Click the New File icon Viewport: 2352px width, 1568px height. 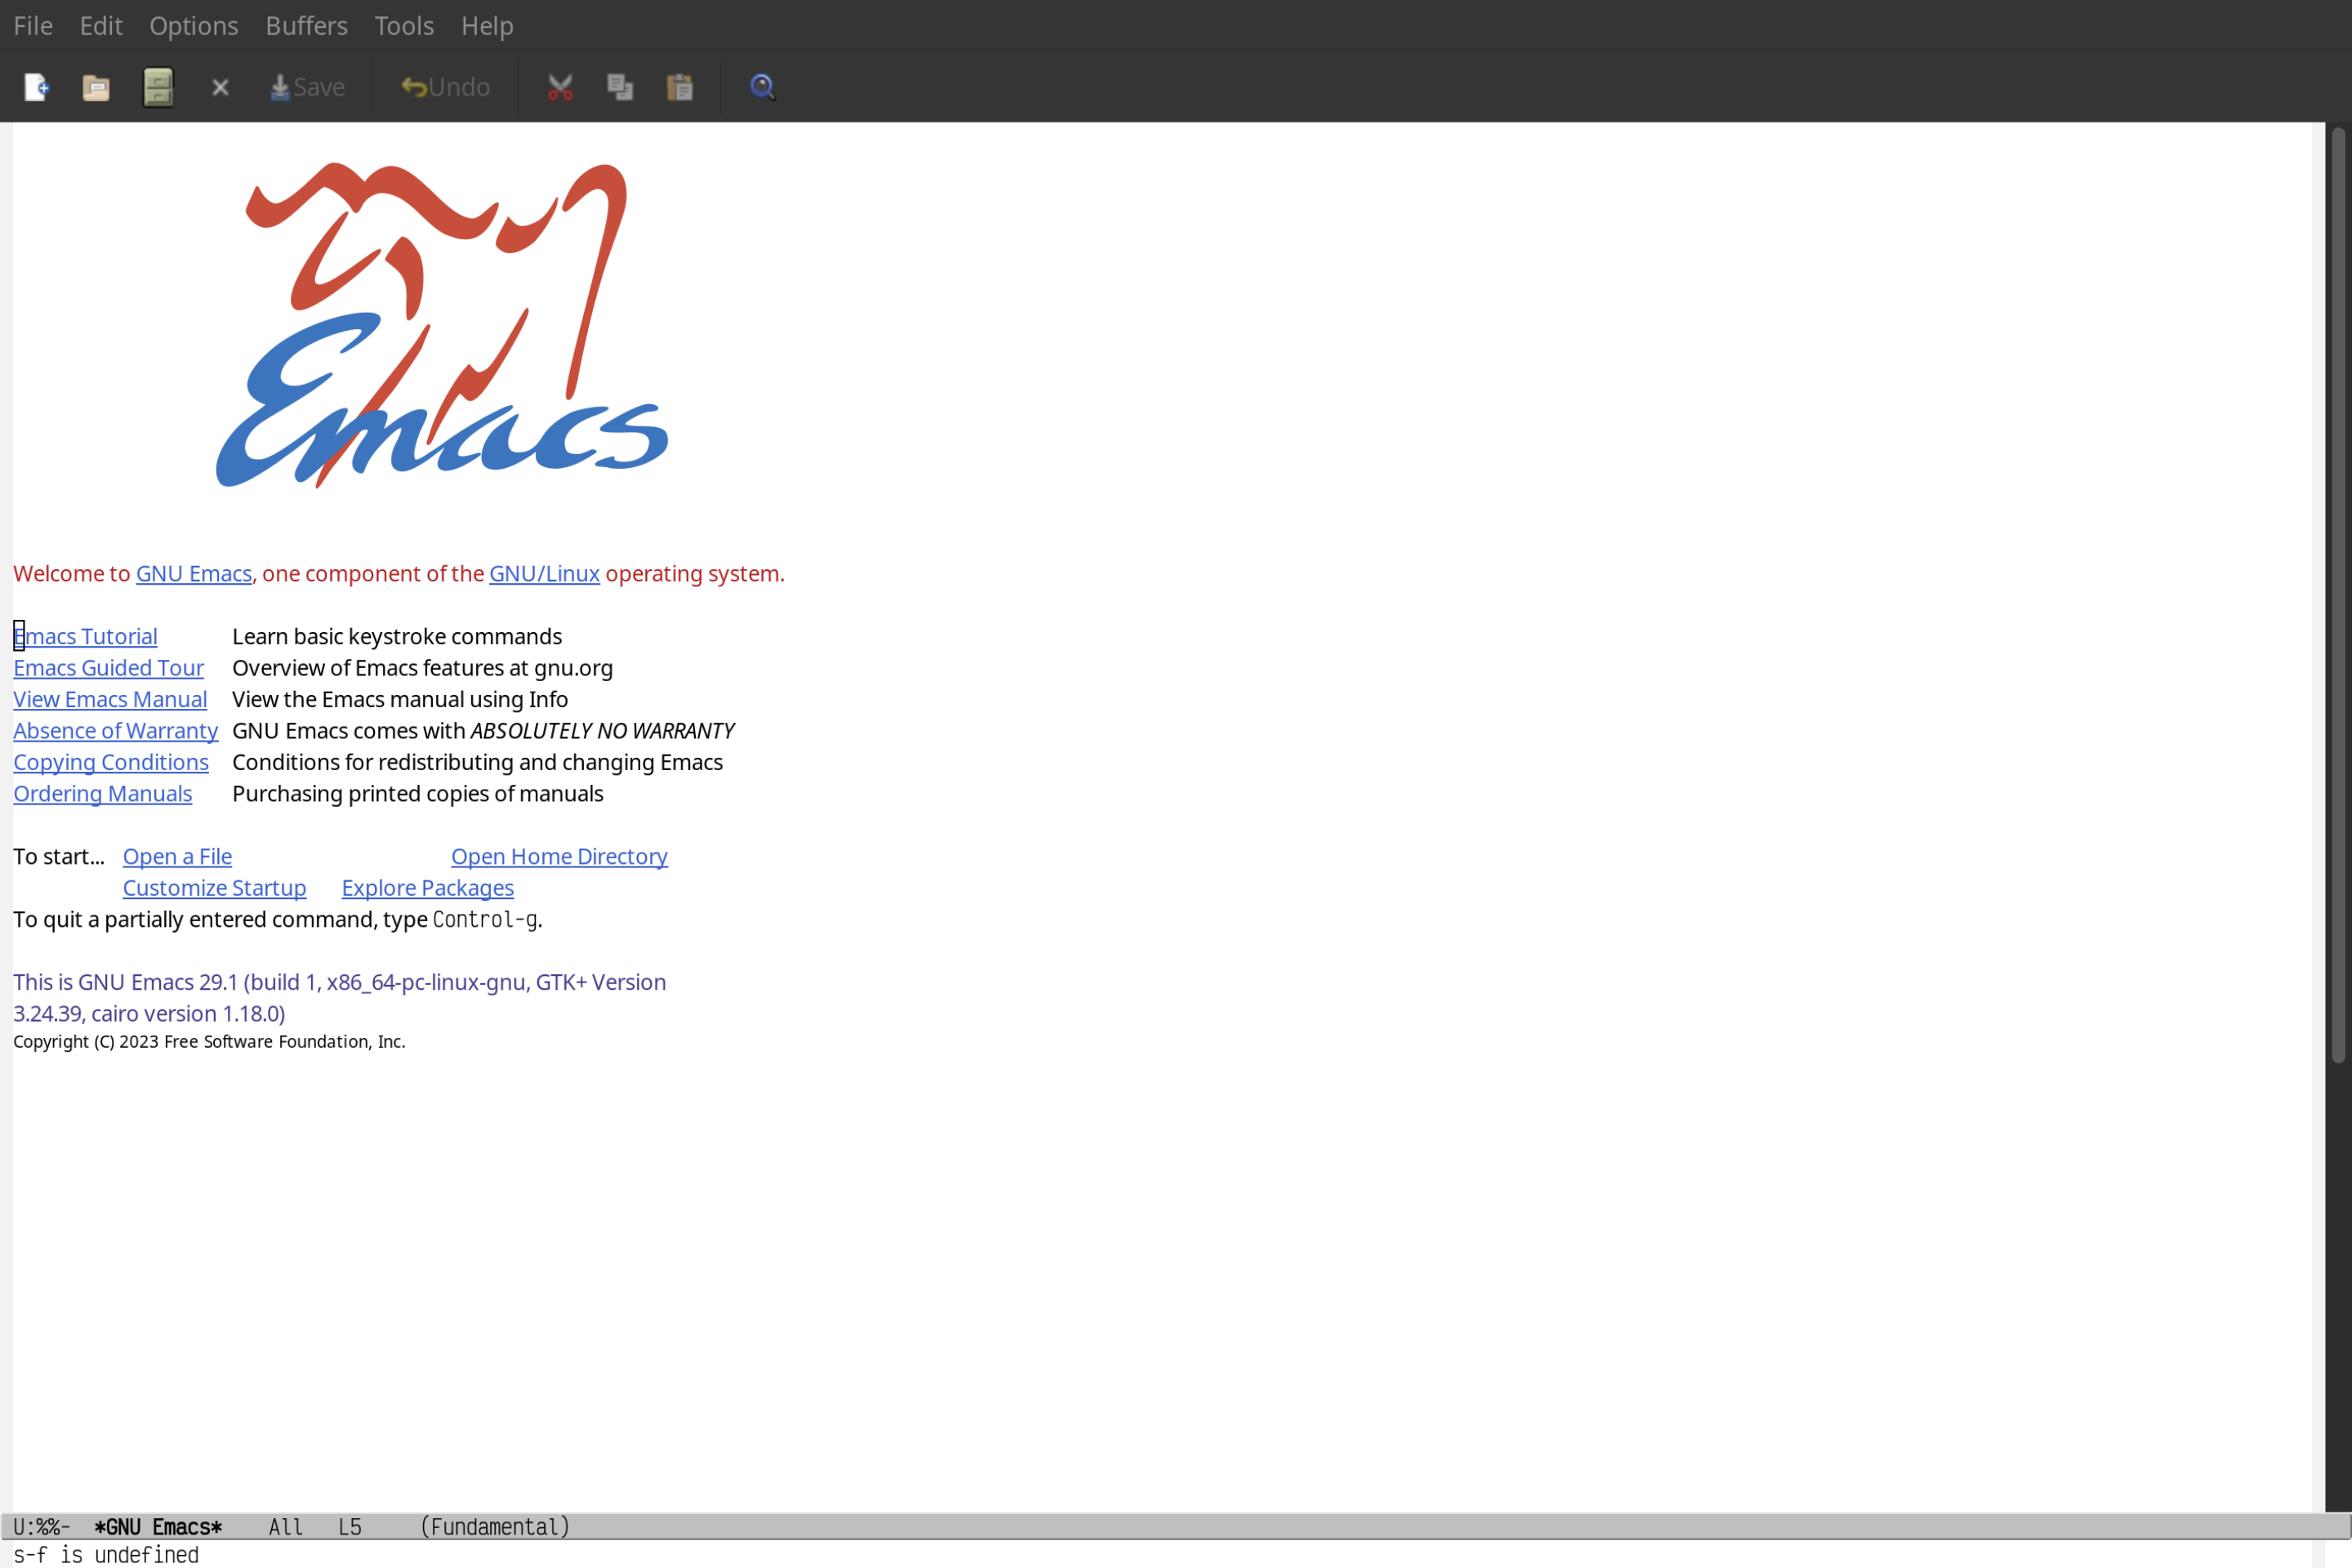(x=35, y=86)
